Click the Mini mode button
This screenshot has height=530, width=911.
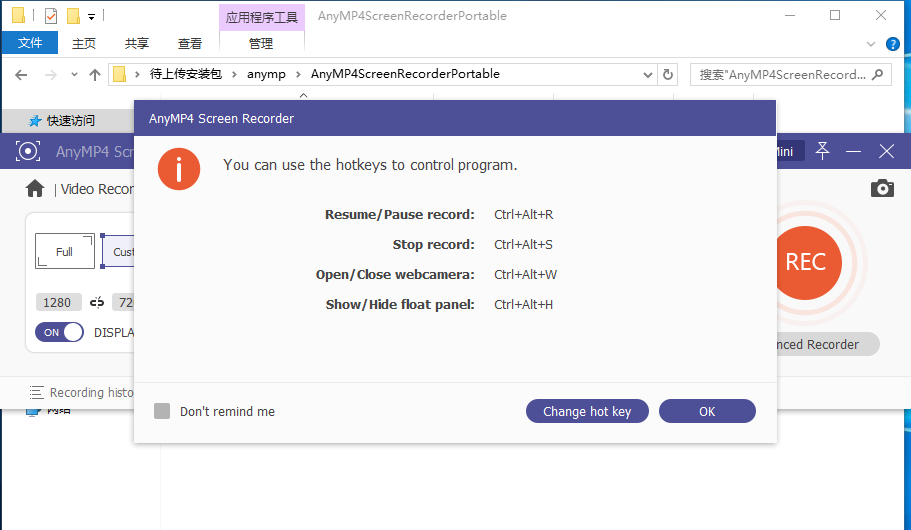789,152
